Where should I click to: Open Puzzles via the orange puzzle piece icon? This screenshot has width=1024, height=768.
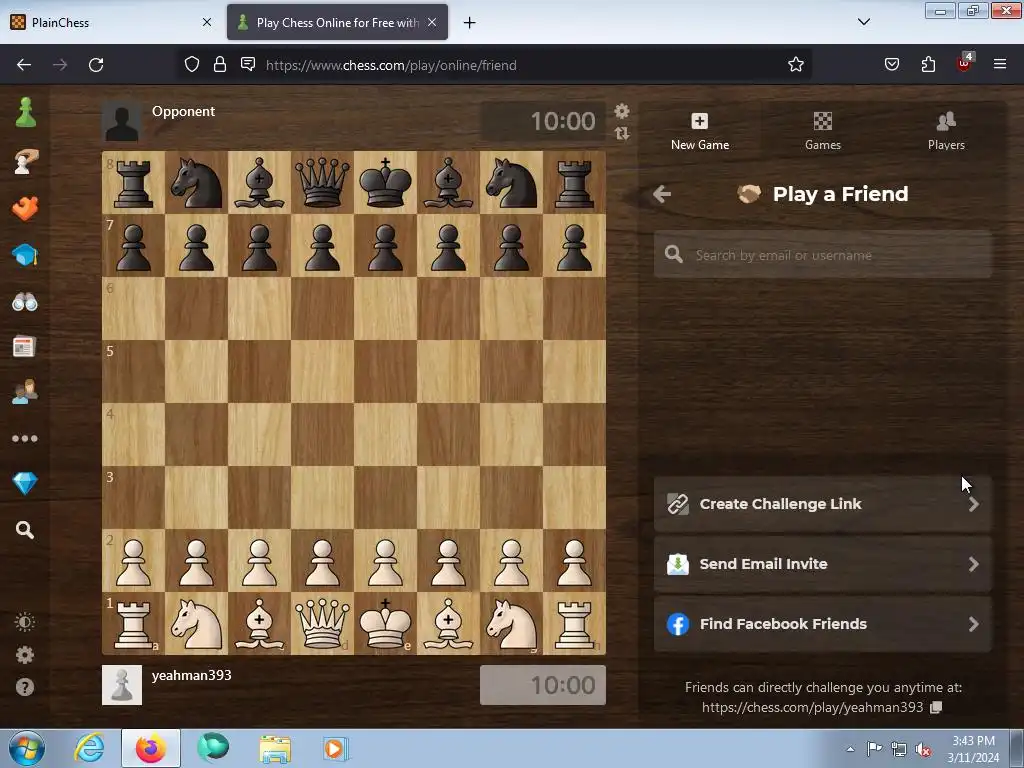pos(25,208)
